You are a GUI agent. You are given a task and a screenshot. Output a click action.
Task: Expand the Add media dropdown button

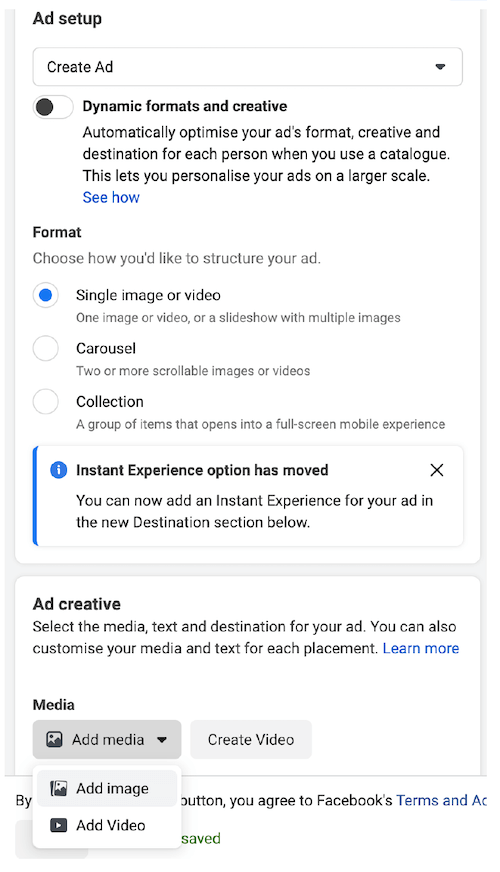(107, 740)
